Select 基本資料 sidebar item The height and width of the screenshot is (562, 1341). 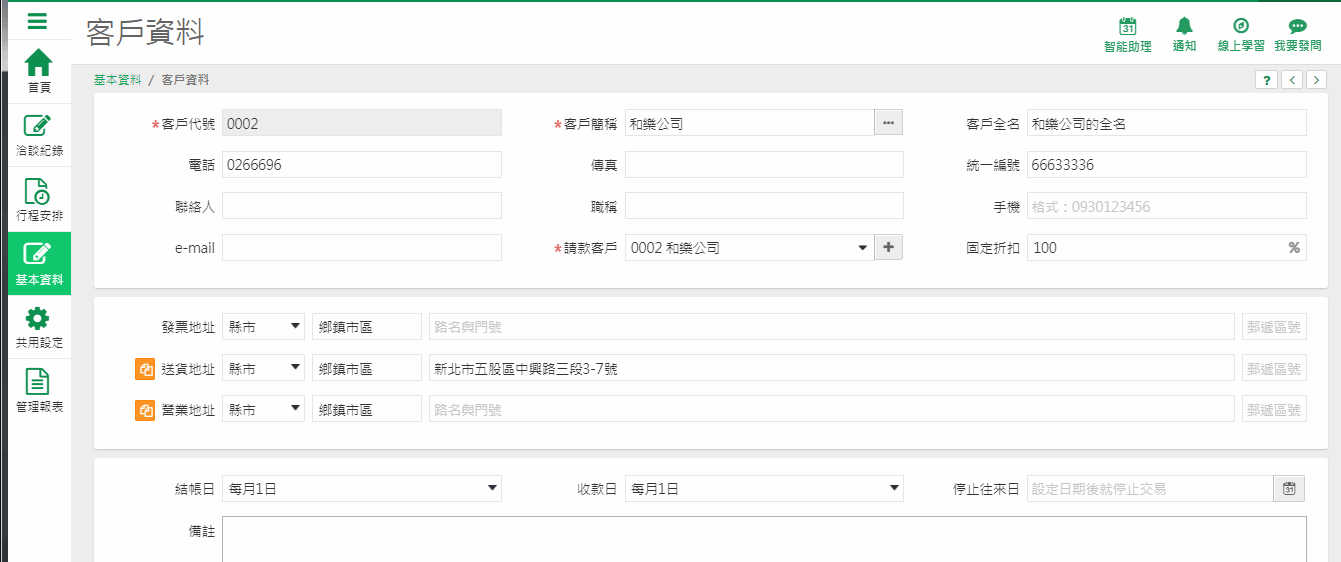pos(38,263)
